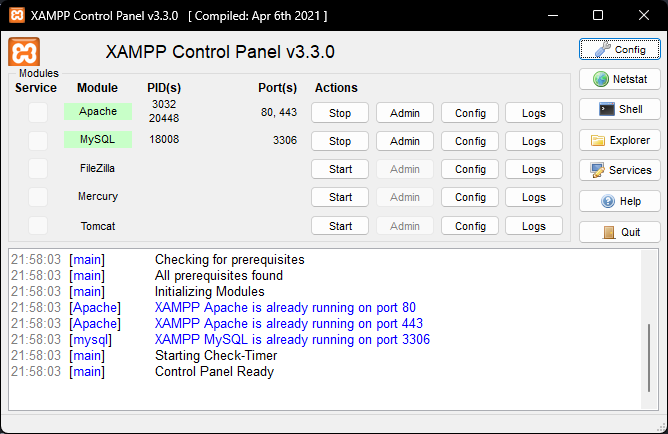Open the Services panel
Image resolution: width=668 pixels, height=434 pixels.
click(x=619, y=170)
